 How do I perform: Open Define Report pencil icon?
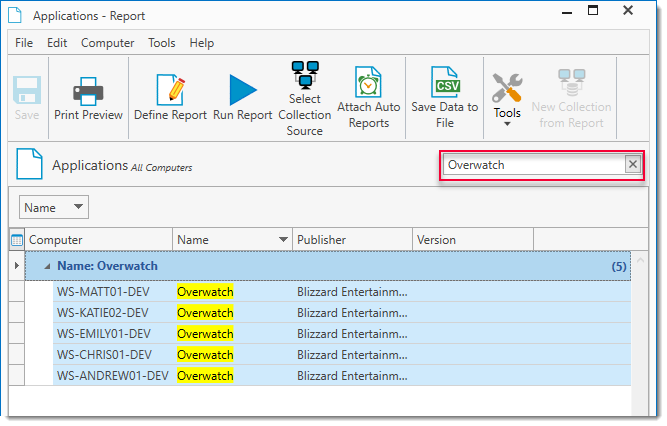tap(170, 90)
